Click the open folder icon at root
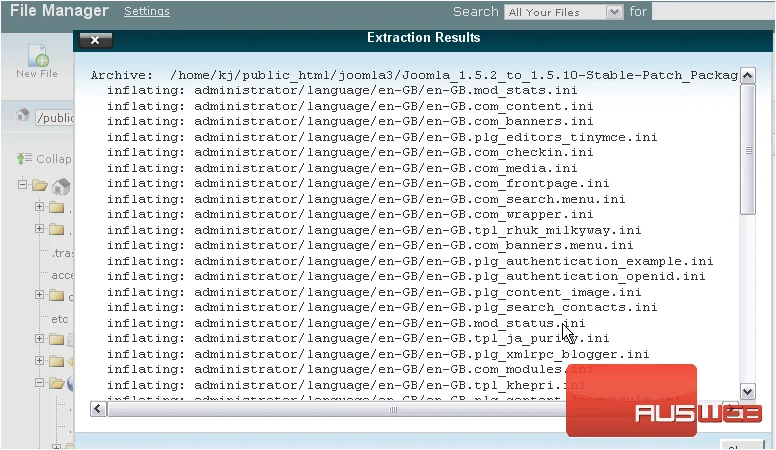 [x=40, y=186]
